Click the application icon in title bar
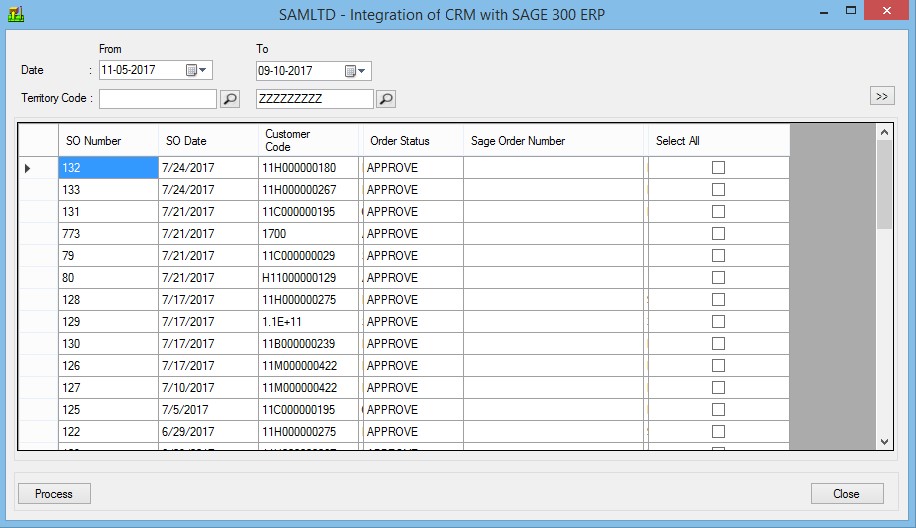916x528 pixels. point(16,13)
